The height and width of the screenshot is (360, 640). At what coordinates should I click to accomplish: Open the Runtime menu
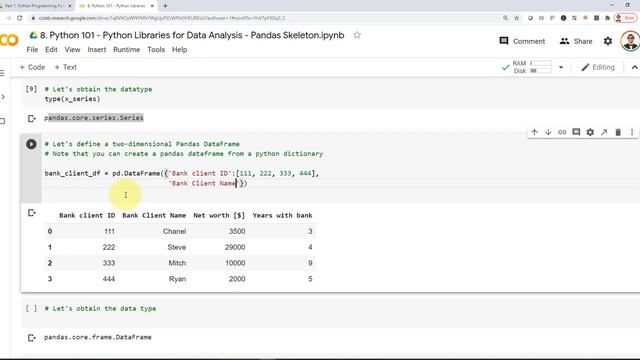(x=127, y=49)
